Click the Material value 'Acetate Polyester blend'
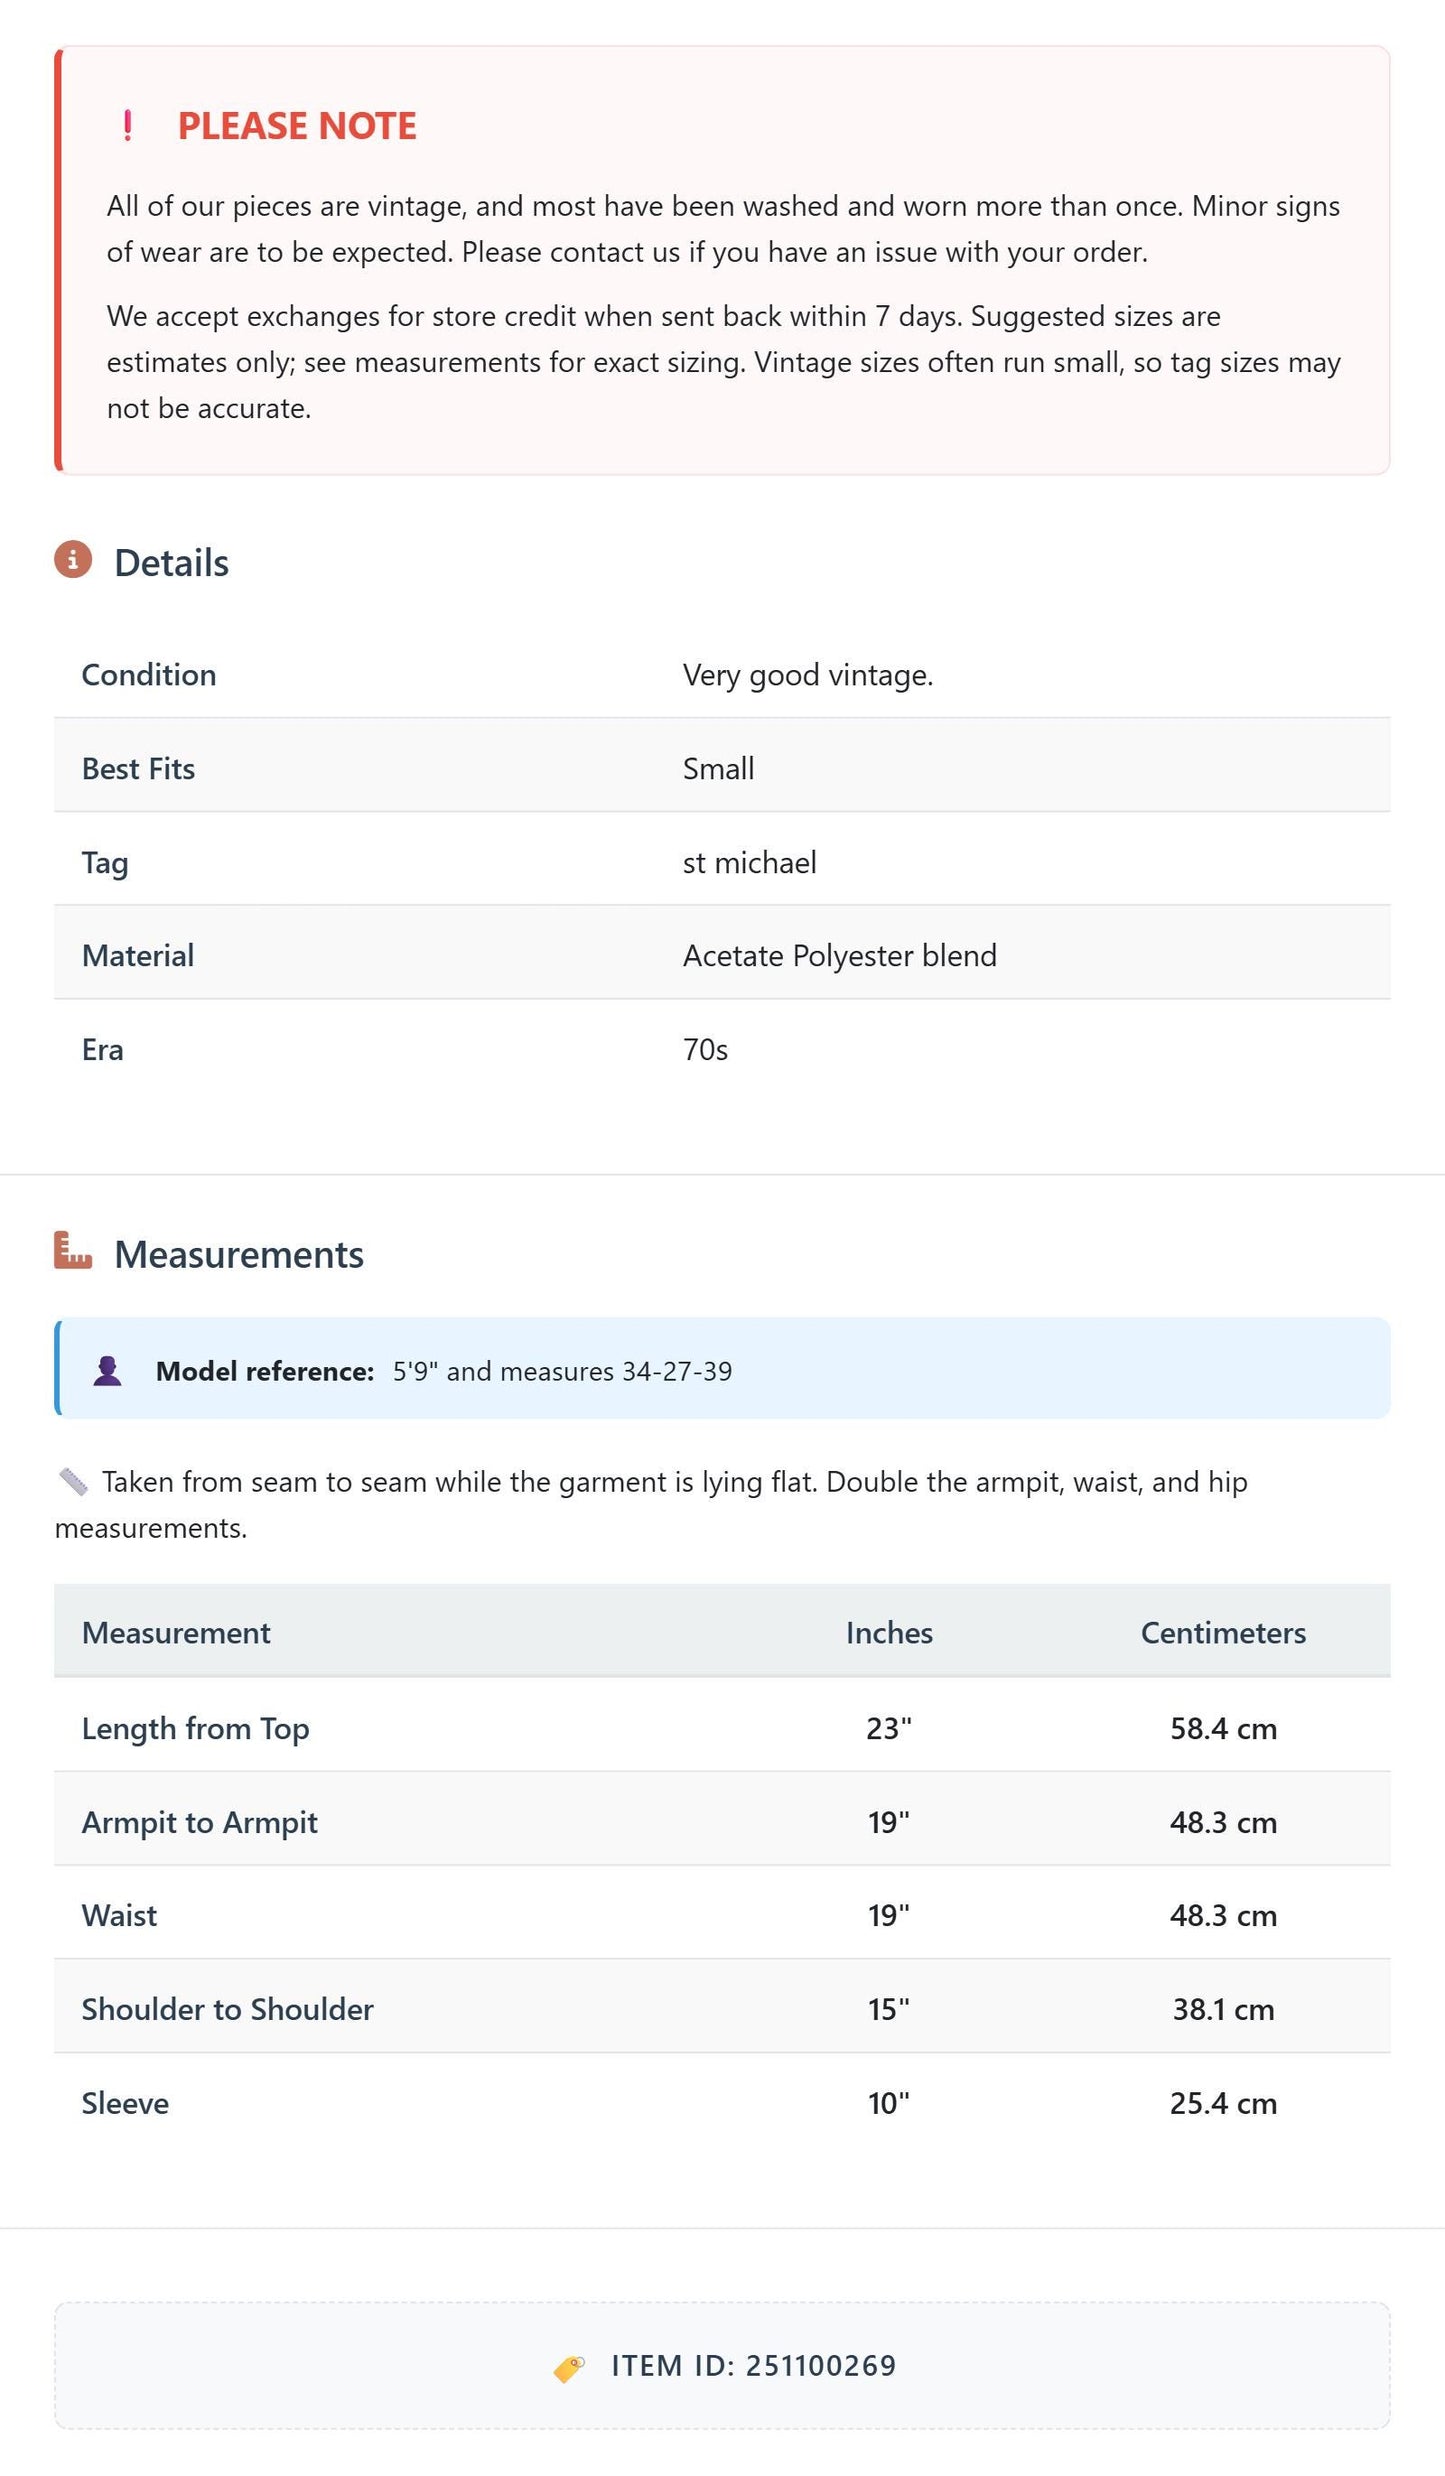This screenshot has width=1445, height=2476. 840,956
